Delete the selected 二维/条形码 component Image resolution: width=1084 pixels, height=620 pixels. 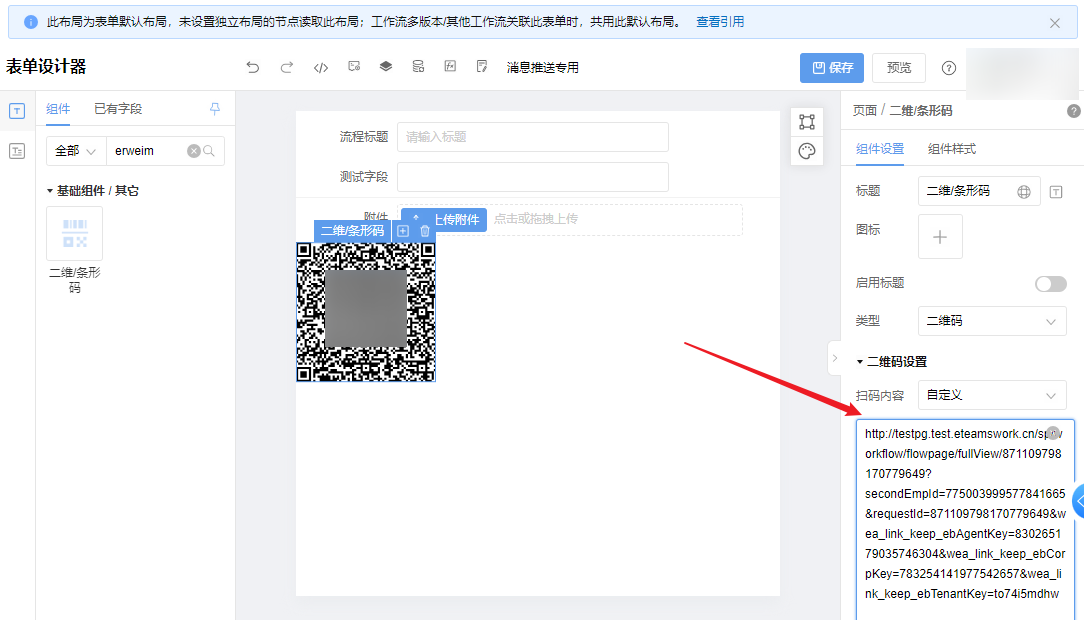click(x=424, y=231)
